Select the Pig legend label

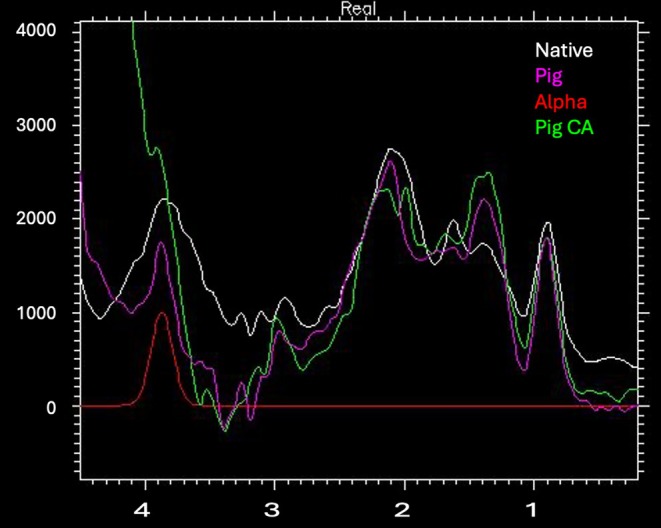(548, 76)
